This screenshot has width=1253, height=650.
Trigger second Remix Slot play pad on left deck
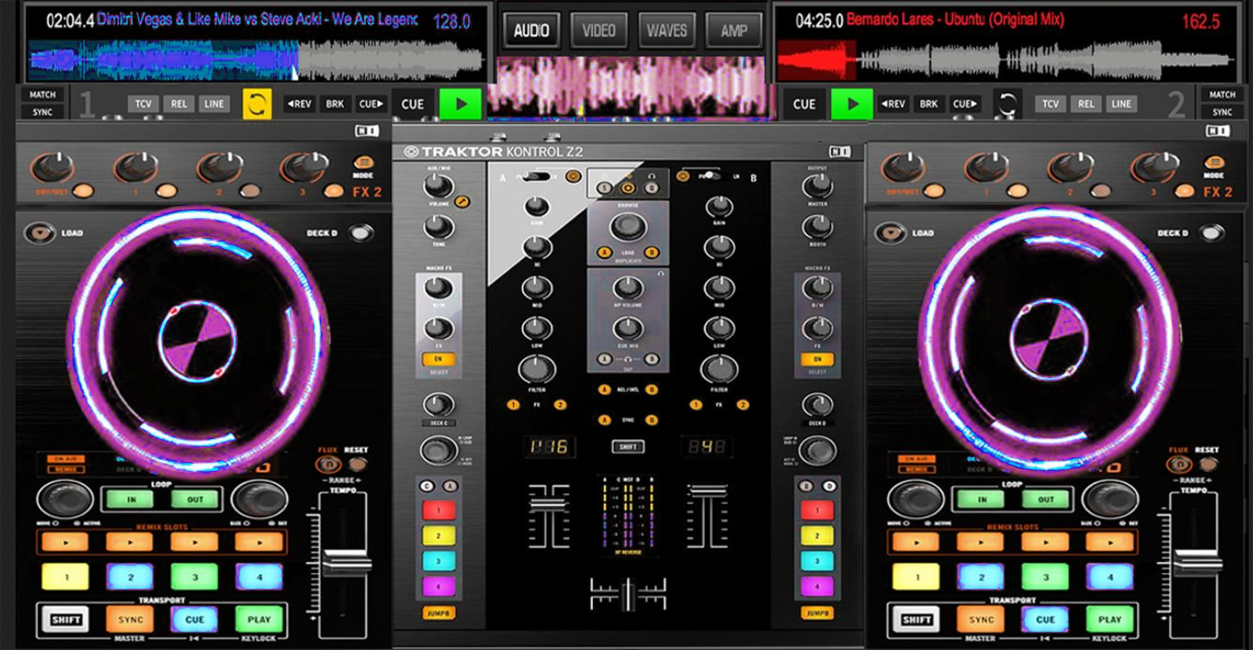[130, 542]
